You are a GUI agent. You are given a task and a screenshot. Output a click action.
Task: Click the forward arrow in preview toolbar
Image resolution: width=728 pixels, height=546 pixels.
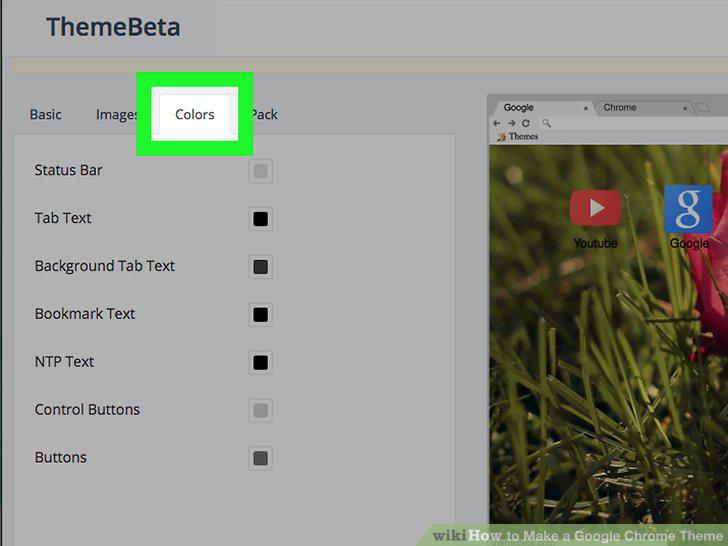[x=512, y=123]
